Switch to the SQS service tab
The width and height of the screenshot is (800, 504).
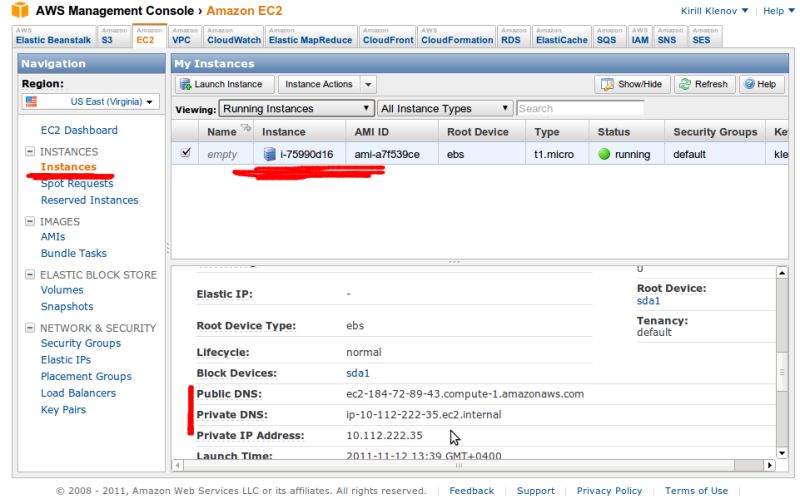pyautogui.click(x=609, y=37)
